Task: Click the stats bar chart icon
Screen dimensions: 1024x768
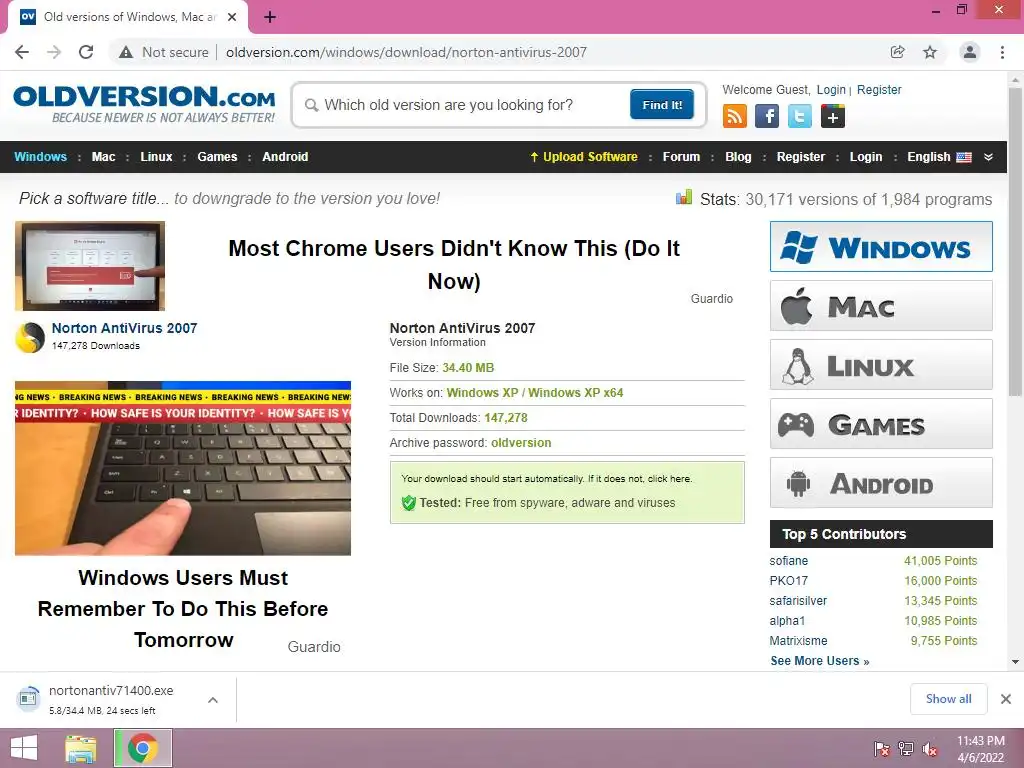Action: pyautogui.click(x=684, y=197)
